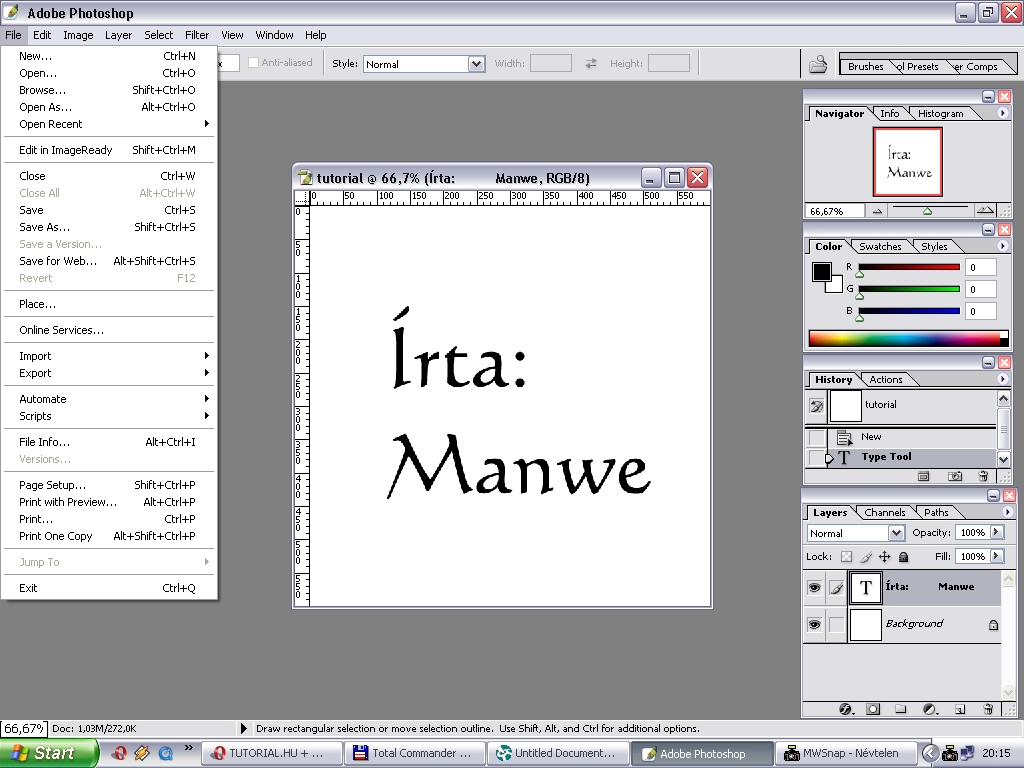Viewport: 1024px width, 768px height.
Task: Switch to Total Commander in taskbar
Action: 414,753
